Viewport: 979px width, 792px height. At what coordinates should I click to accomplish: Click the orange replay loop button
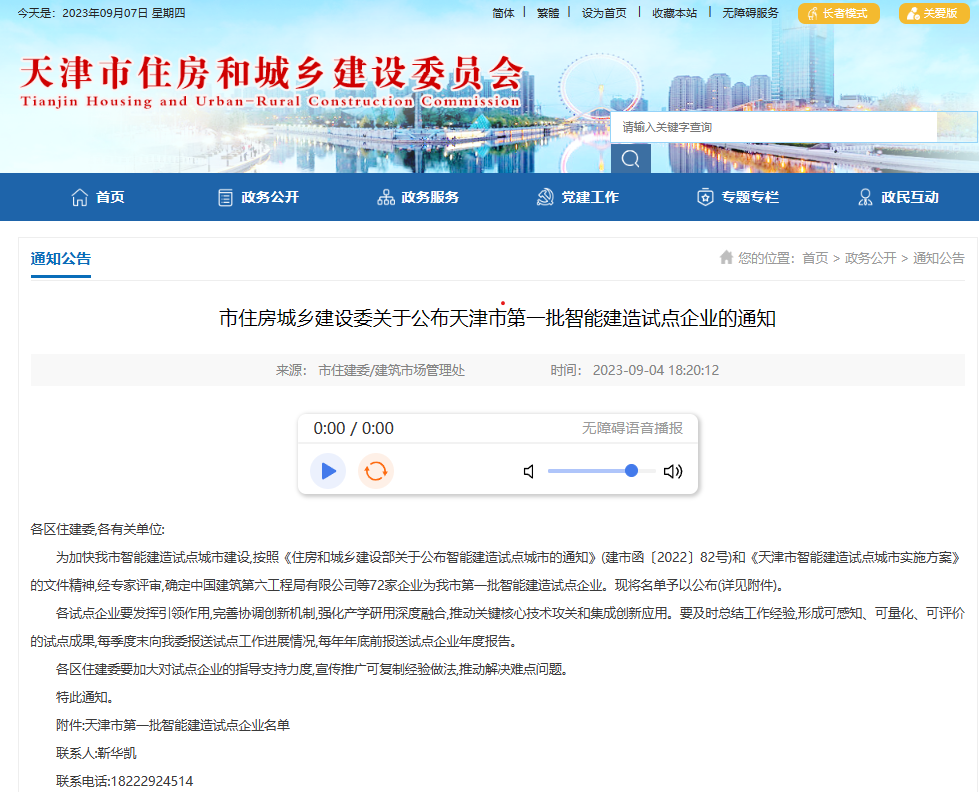coord(375,470)
